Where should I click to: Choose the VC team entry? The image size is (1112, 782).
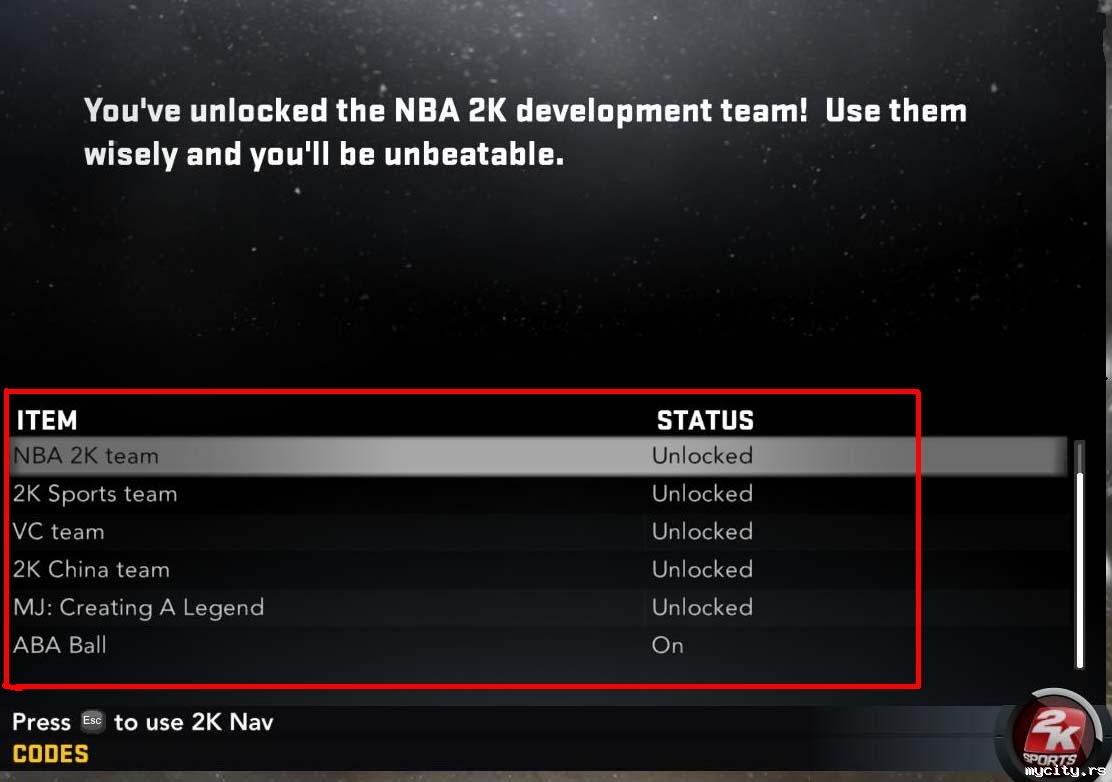coord(59,532)
